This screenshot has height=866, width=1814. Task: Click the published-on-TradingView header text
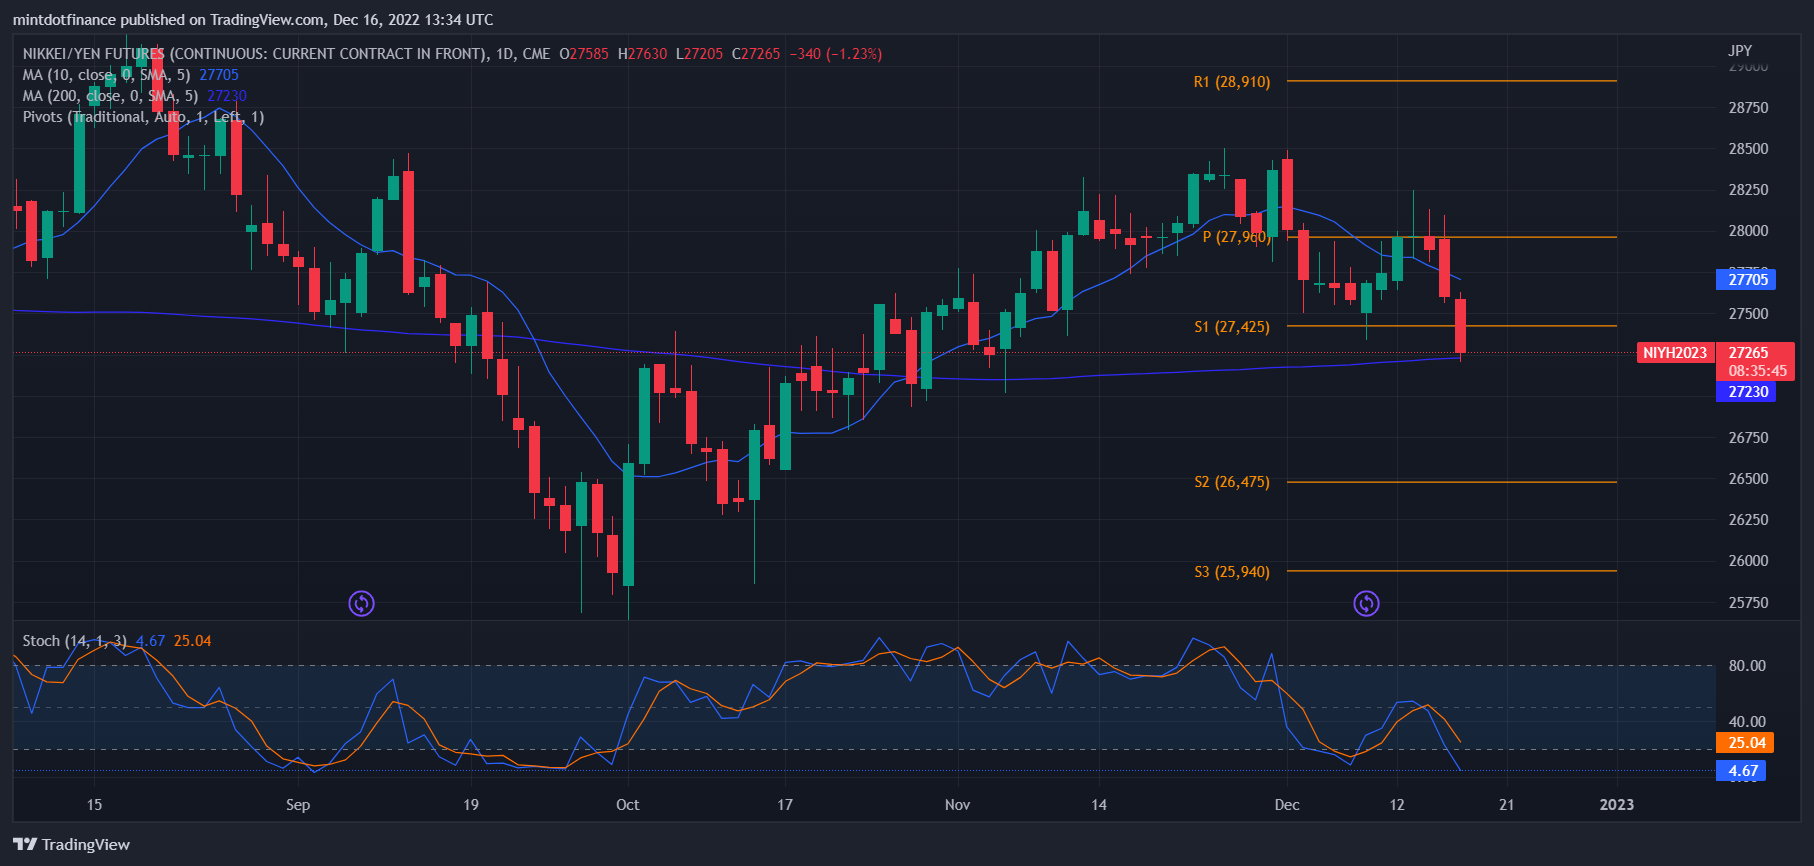[253, 20]
